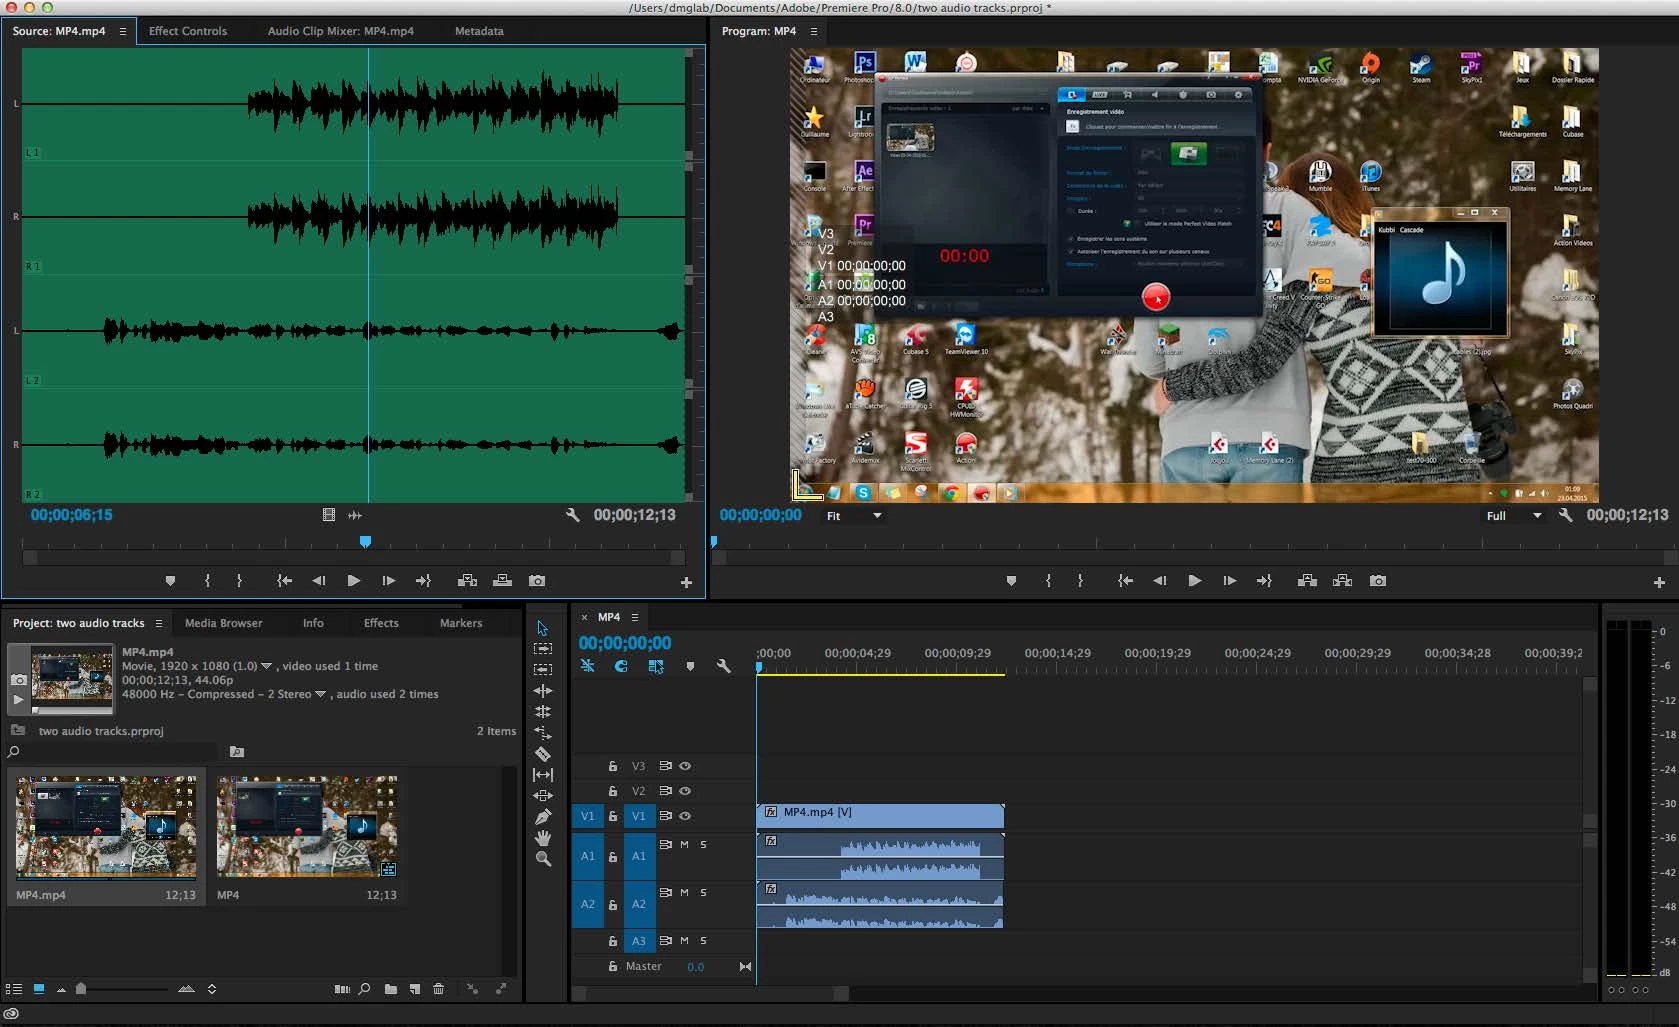Solo audio track A2
1679x1027 pixels.
pyautogui.click(x=703, y=892)
